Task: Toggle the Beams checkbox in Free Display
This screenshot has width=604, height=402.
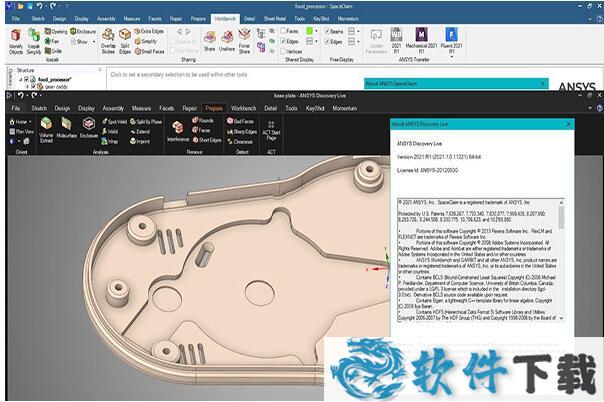Action: click(328, 31)
